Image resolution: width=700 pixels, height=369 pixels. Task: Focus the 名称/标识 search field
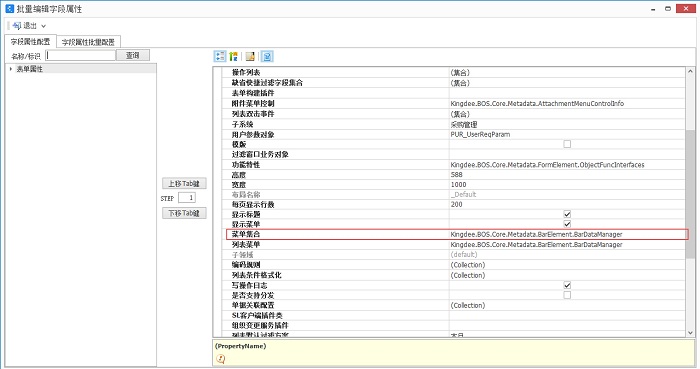pyautogui.click(x=81, y=55)
